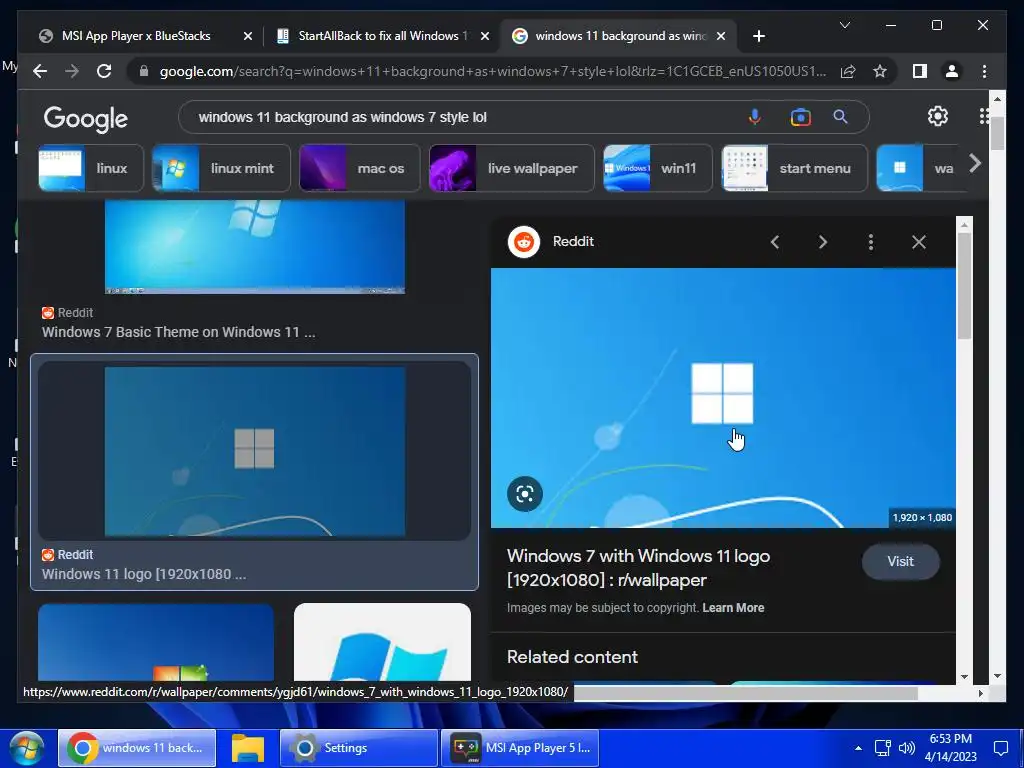Click the padlock site info icon

coord(144,71)
